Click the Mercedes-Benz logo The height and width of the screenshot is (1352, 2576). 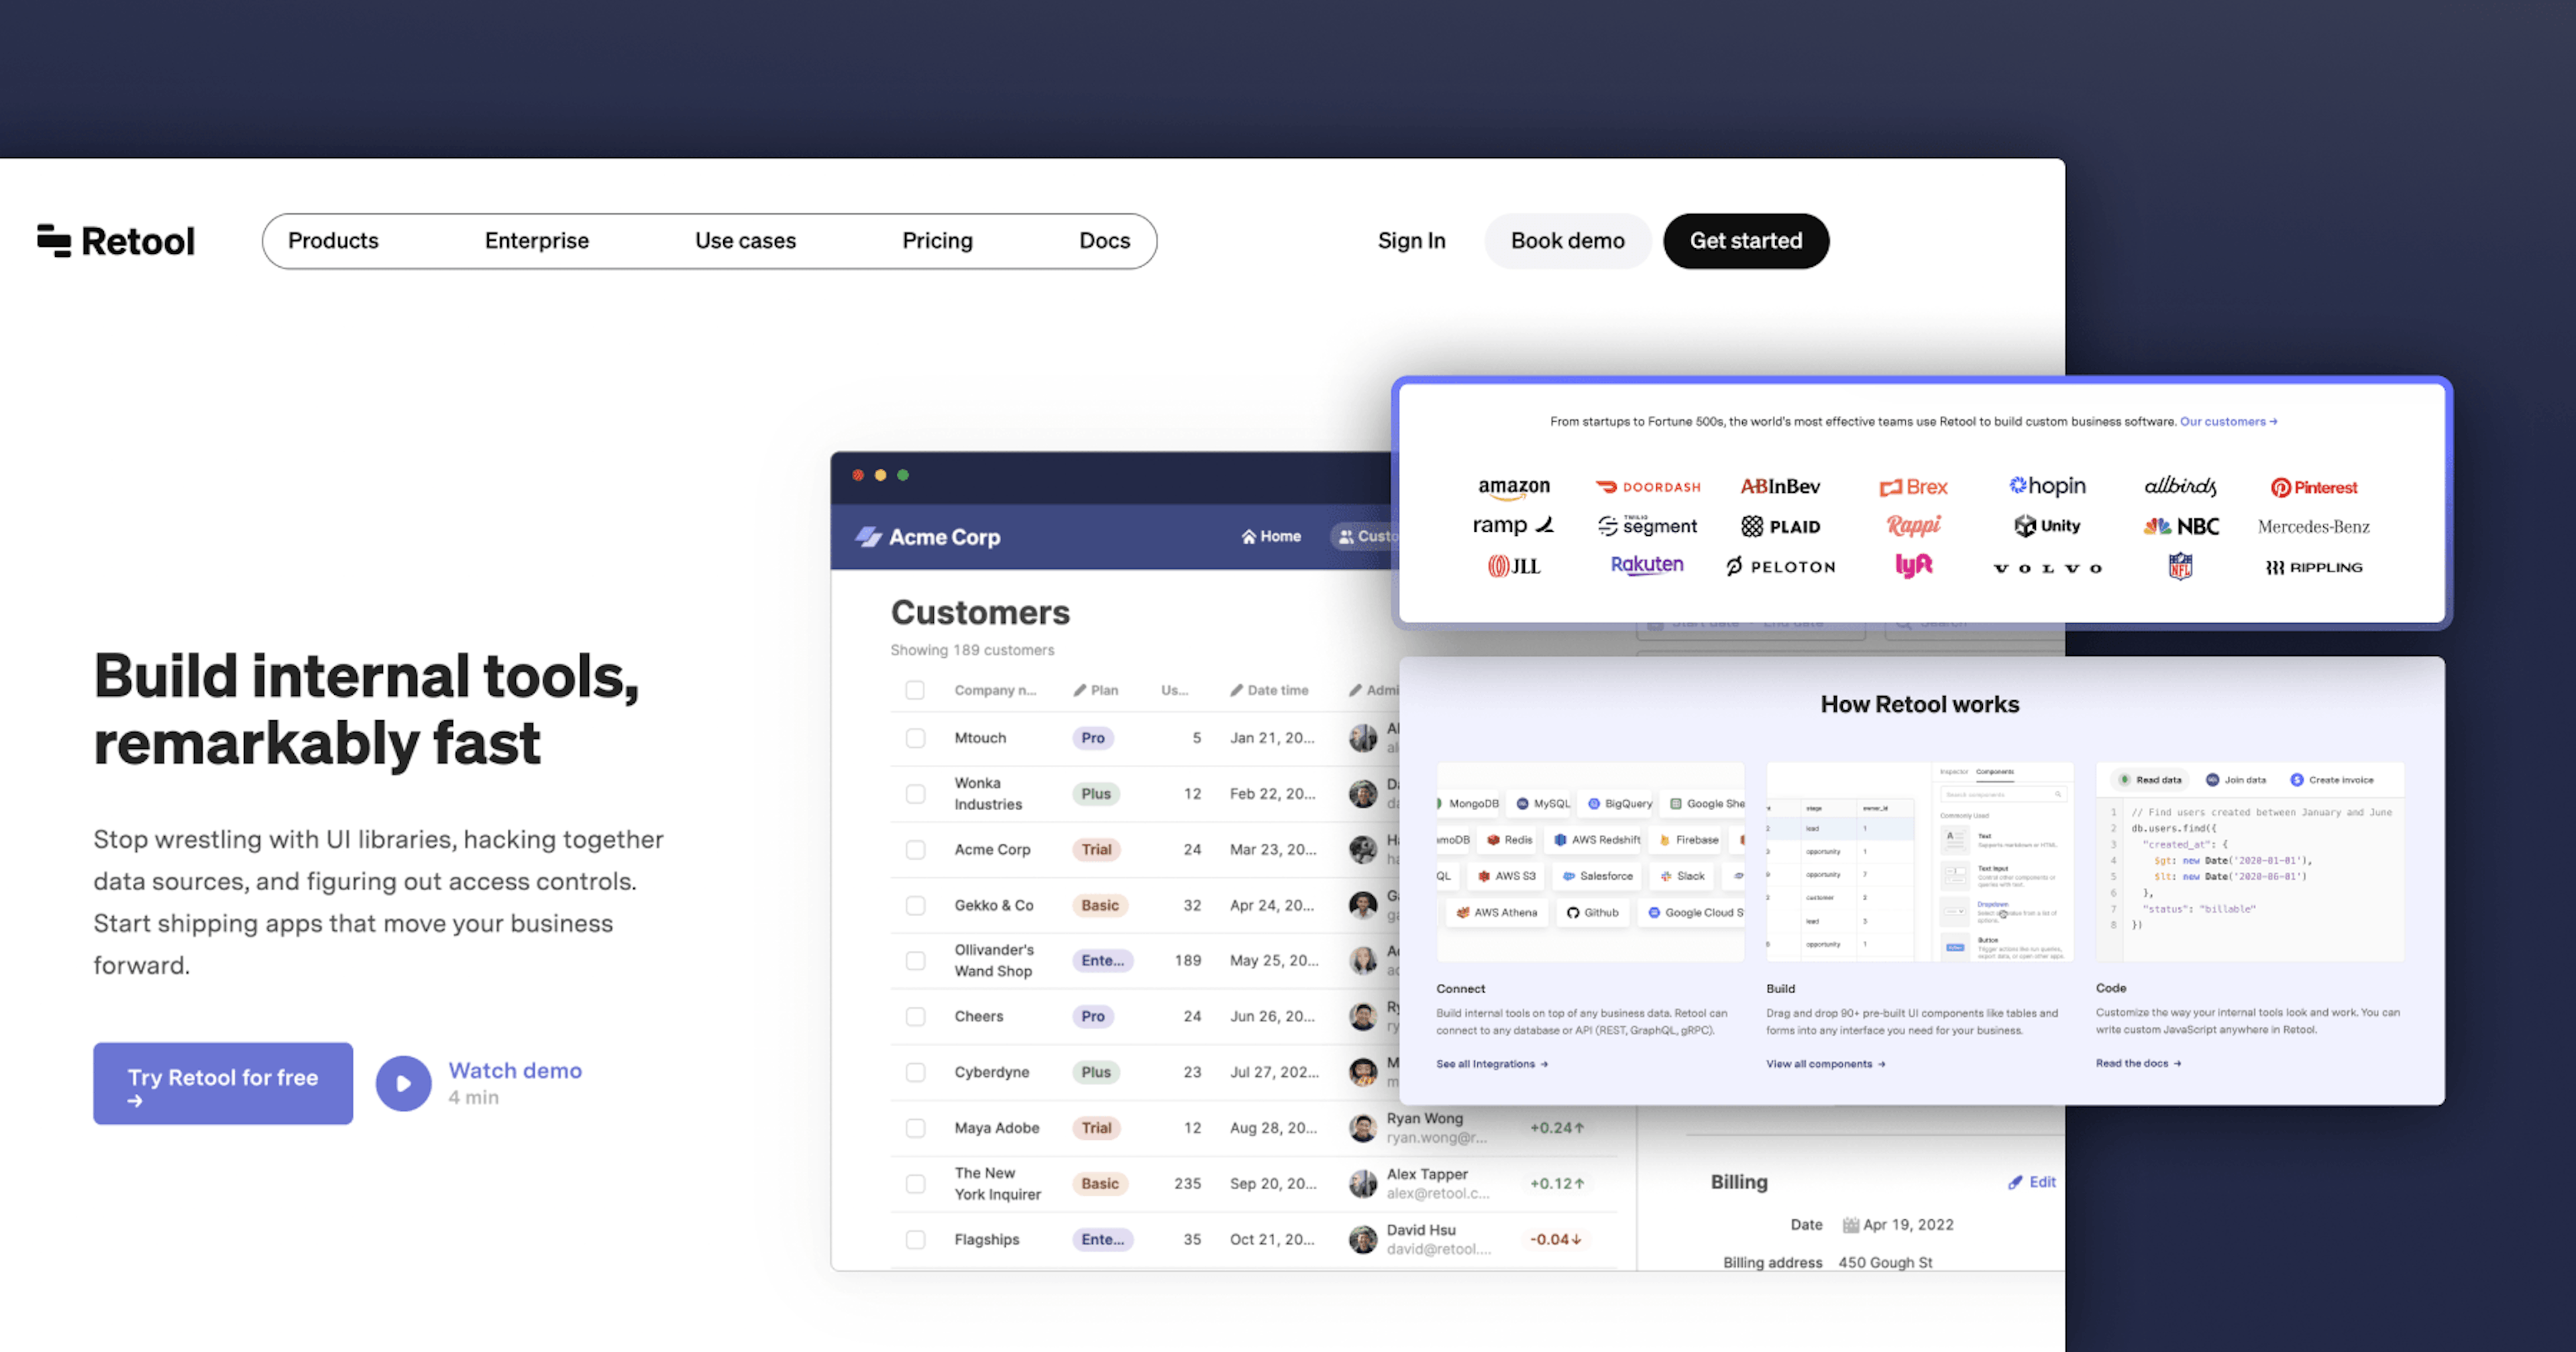pos(2313,526)
